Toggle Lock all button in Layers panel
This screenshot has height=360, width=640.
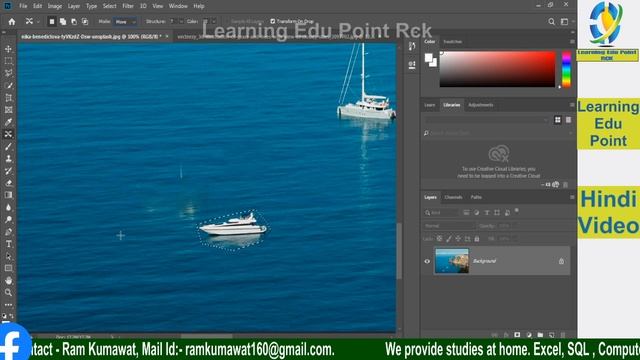477,239
